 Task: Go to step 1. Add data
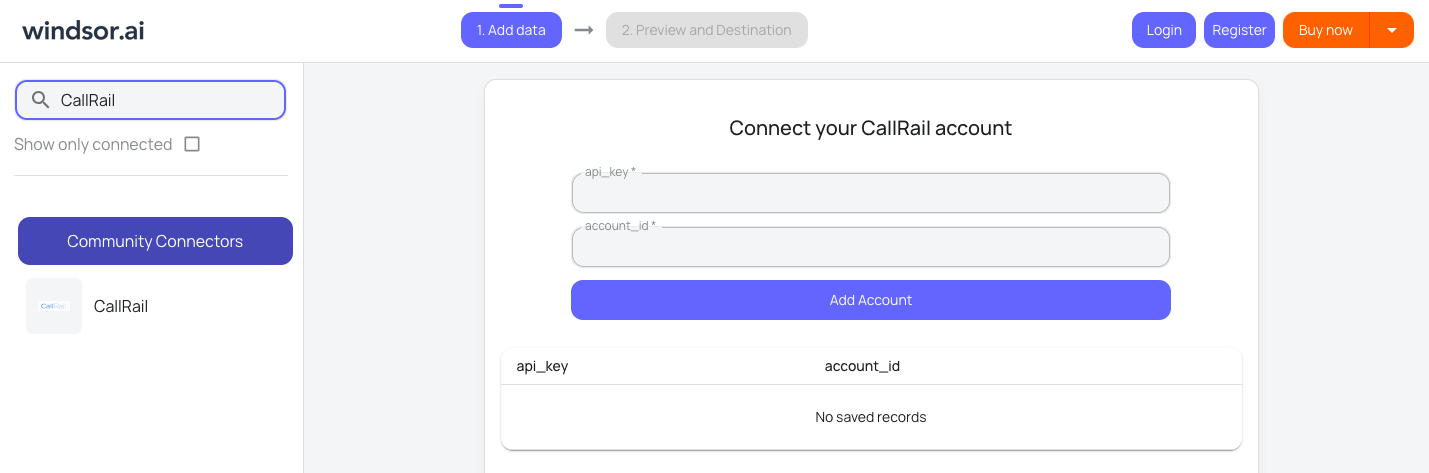(511, 30)
